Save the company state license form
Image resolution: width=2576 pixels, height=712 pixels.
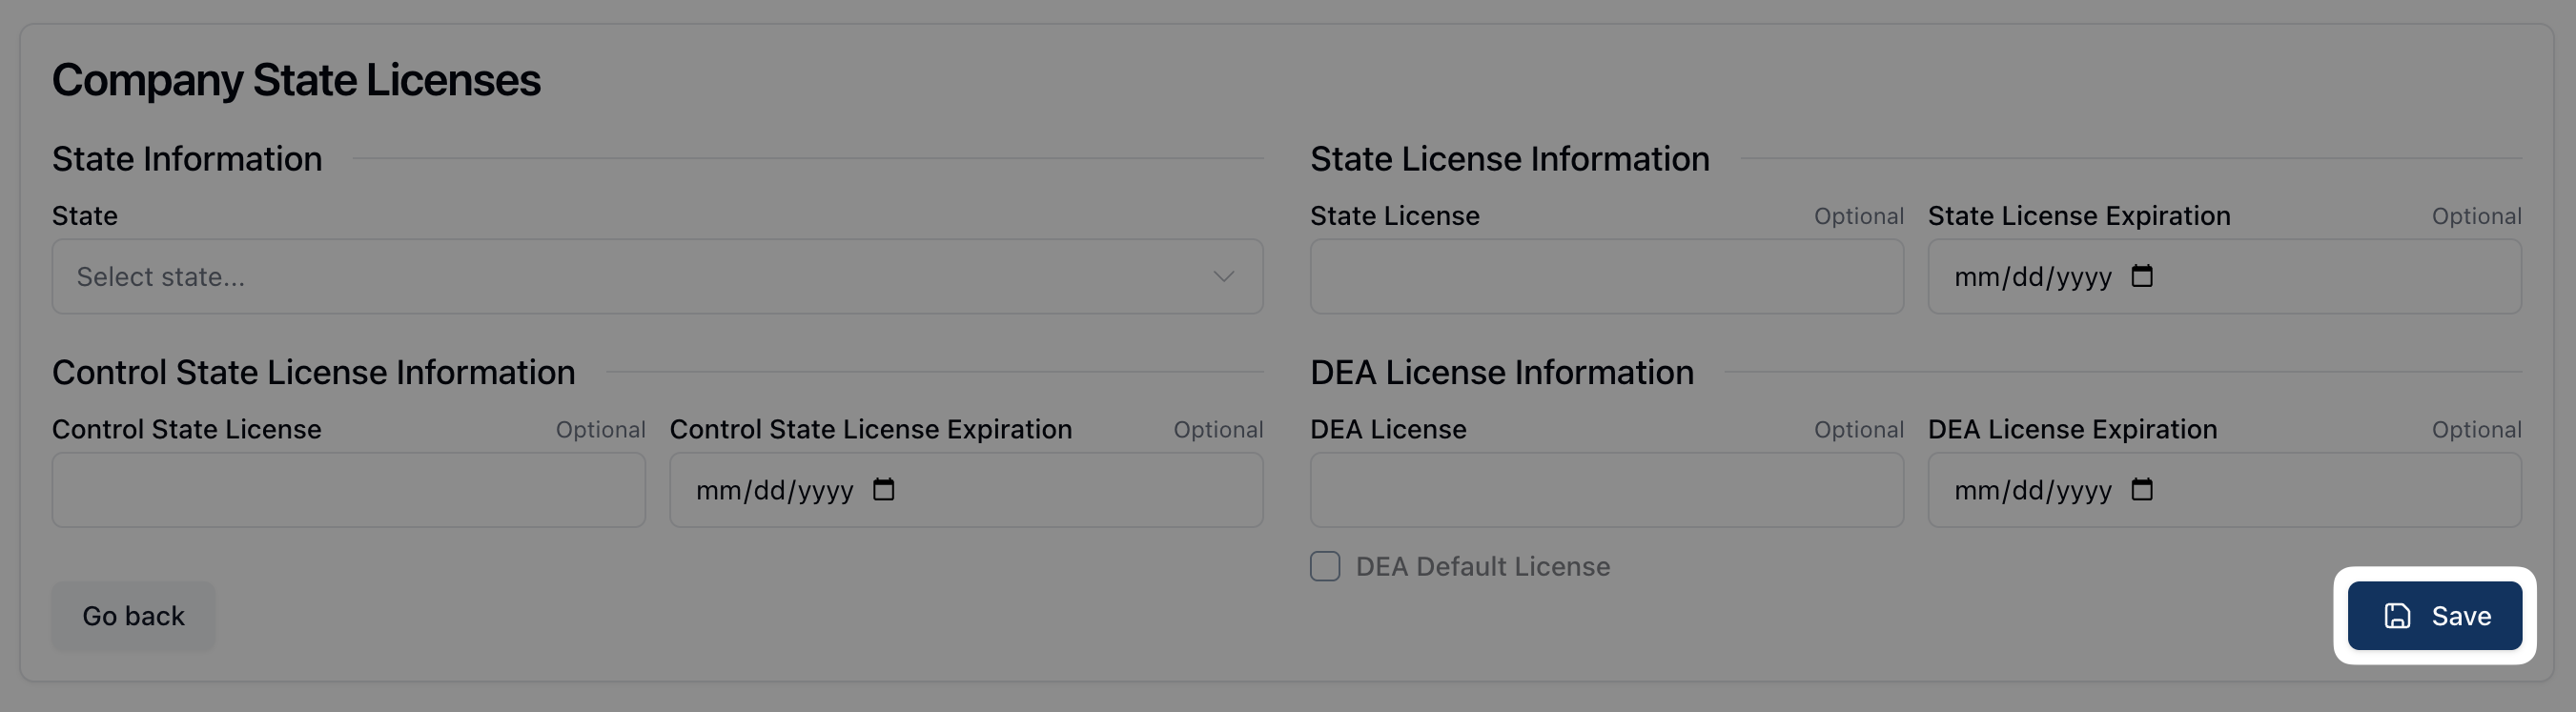2434,616
